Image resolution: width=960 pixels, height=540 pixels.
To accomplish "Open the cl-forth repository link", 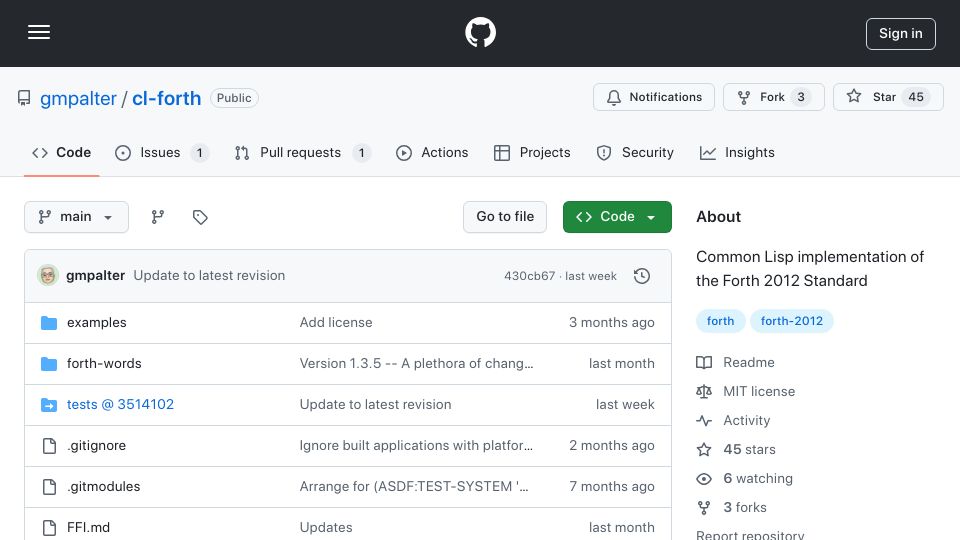I will coord(167,98).
